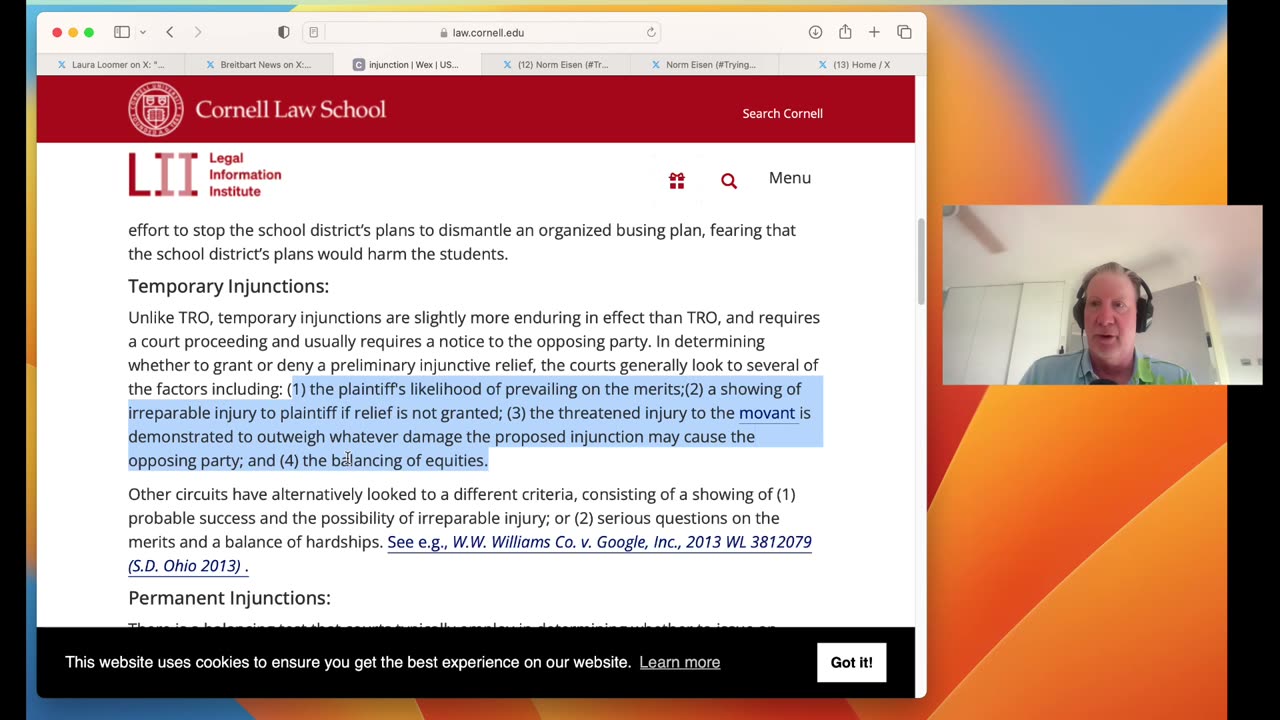This screenshot has width=1280, height=720.
Task: Toggle the Safari sidebar icon
Action: point(122,32)
